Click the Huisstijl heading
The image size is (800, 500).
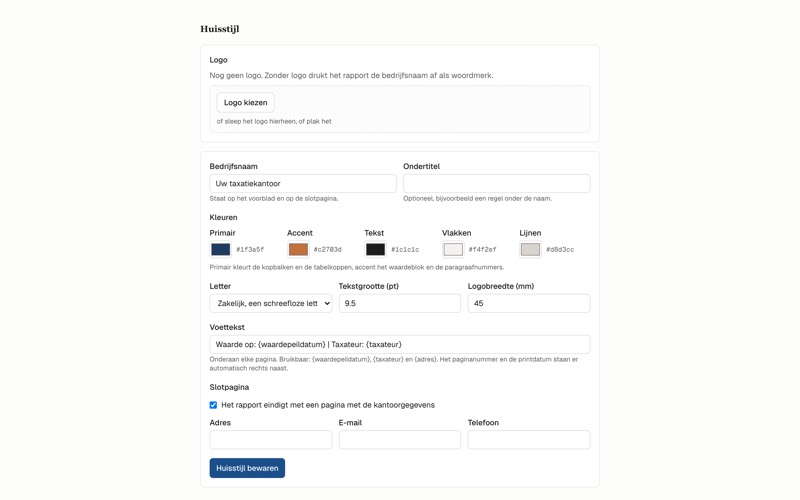pos(220,29)
